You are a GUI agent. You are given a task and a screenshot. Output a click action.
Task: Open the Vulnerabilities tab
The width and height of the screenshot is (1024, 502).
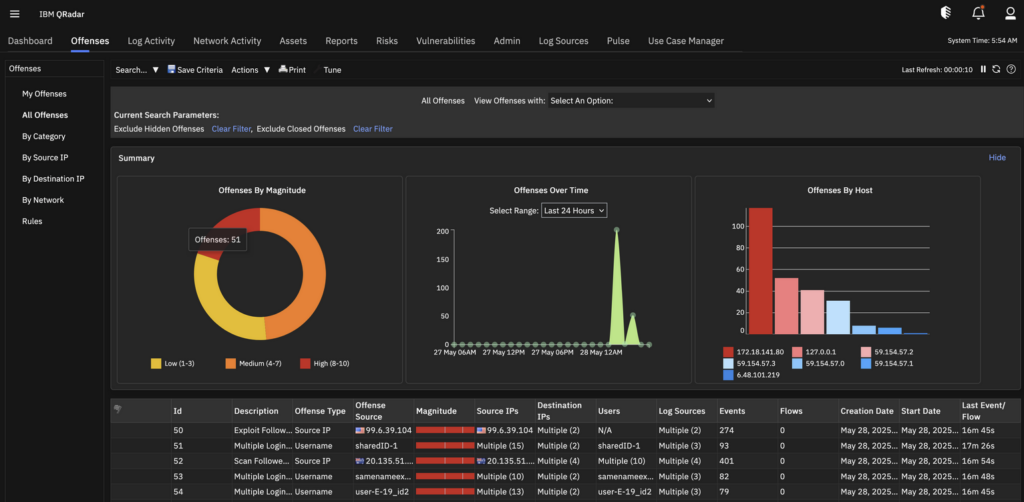point(445,40)
